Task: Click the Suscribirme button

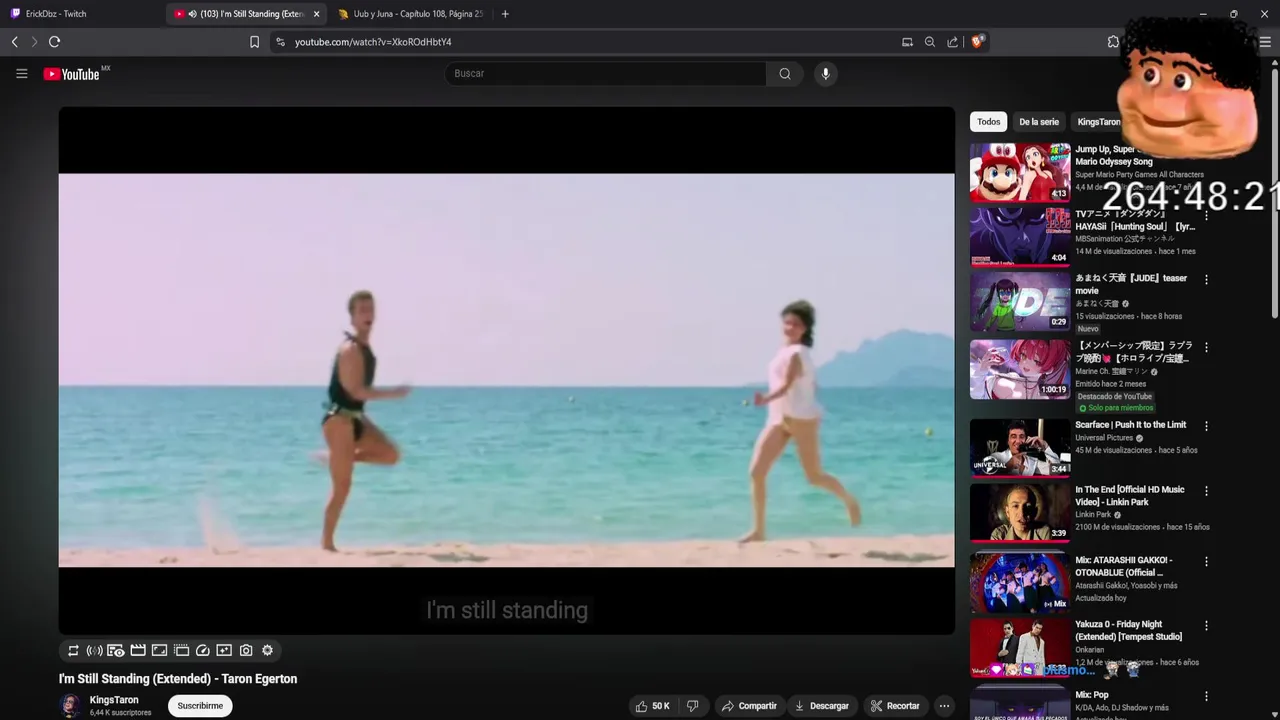Action: click(x=200, y=706)
